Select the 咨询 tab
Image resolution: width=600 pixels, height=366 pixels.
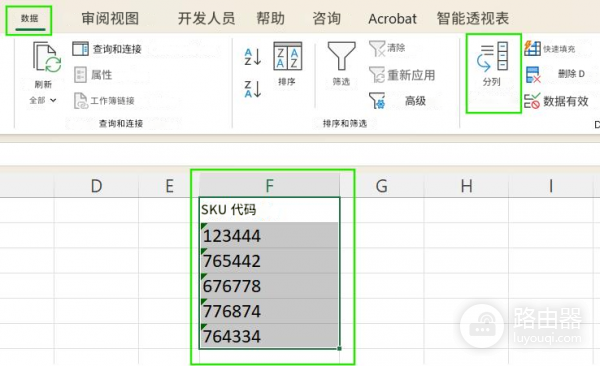click(x=326, y=18)
